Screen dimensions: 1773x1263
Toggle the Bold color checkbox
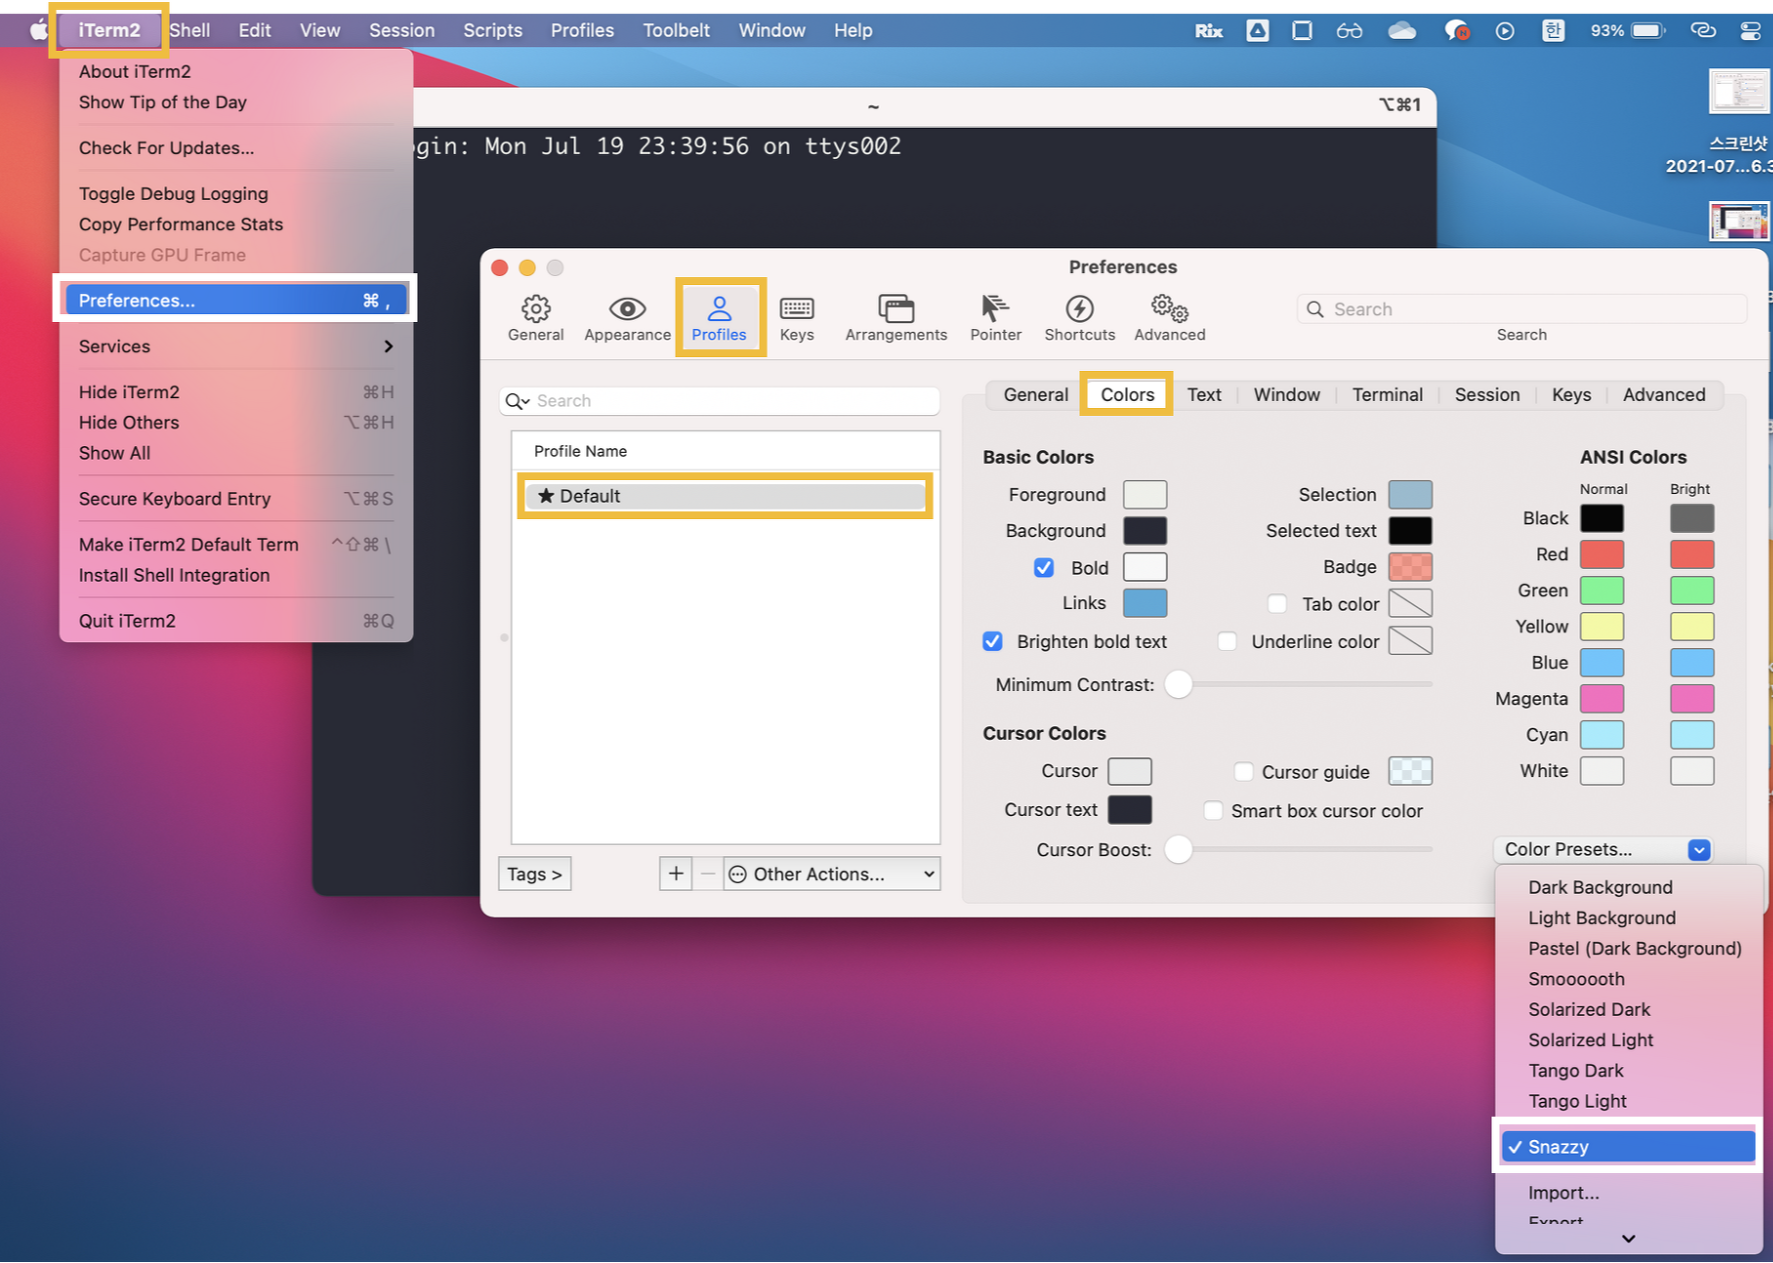pyautogui.click(x=1043, y=568)
